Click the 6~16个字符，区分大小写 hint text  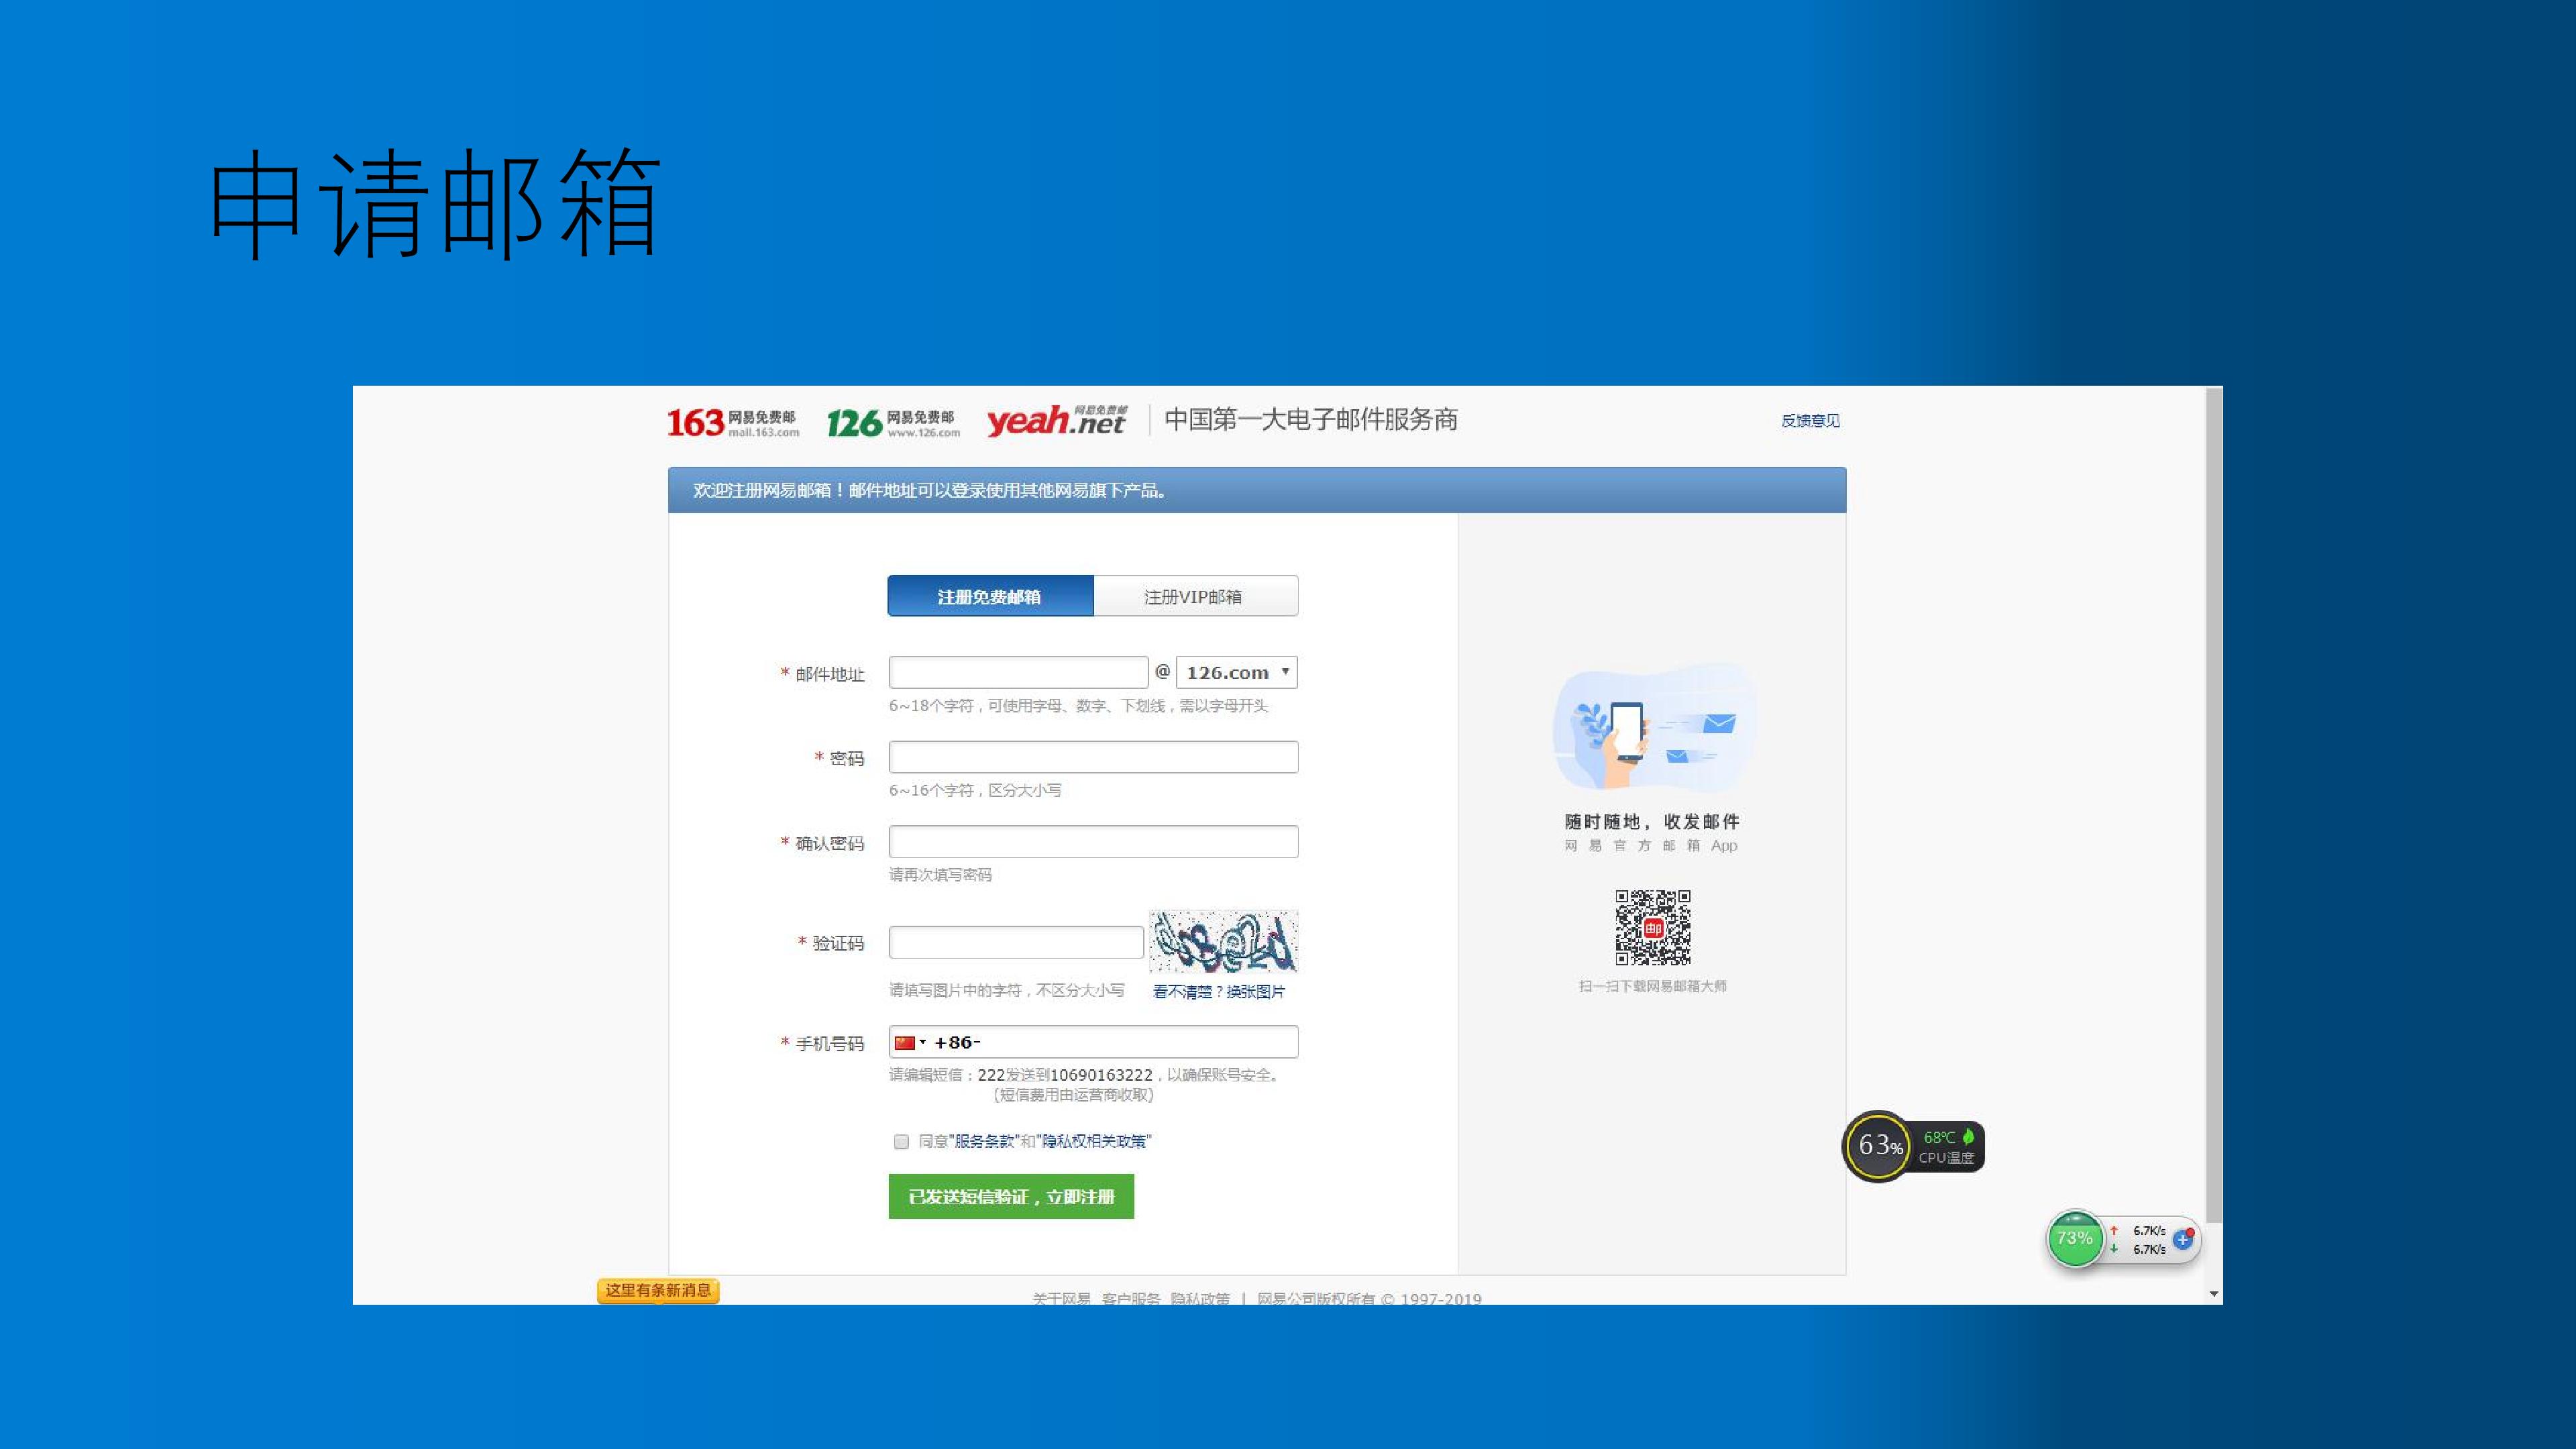[x=975, y=790]
